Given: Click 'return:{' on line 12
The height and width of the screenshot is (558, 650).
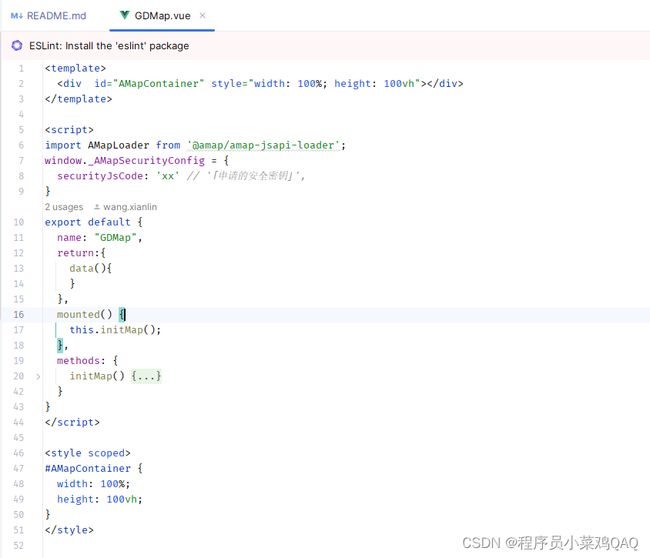Looking at the screenshot, I should [81, 253].
